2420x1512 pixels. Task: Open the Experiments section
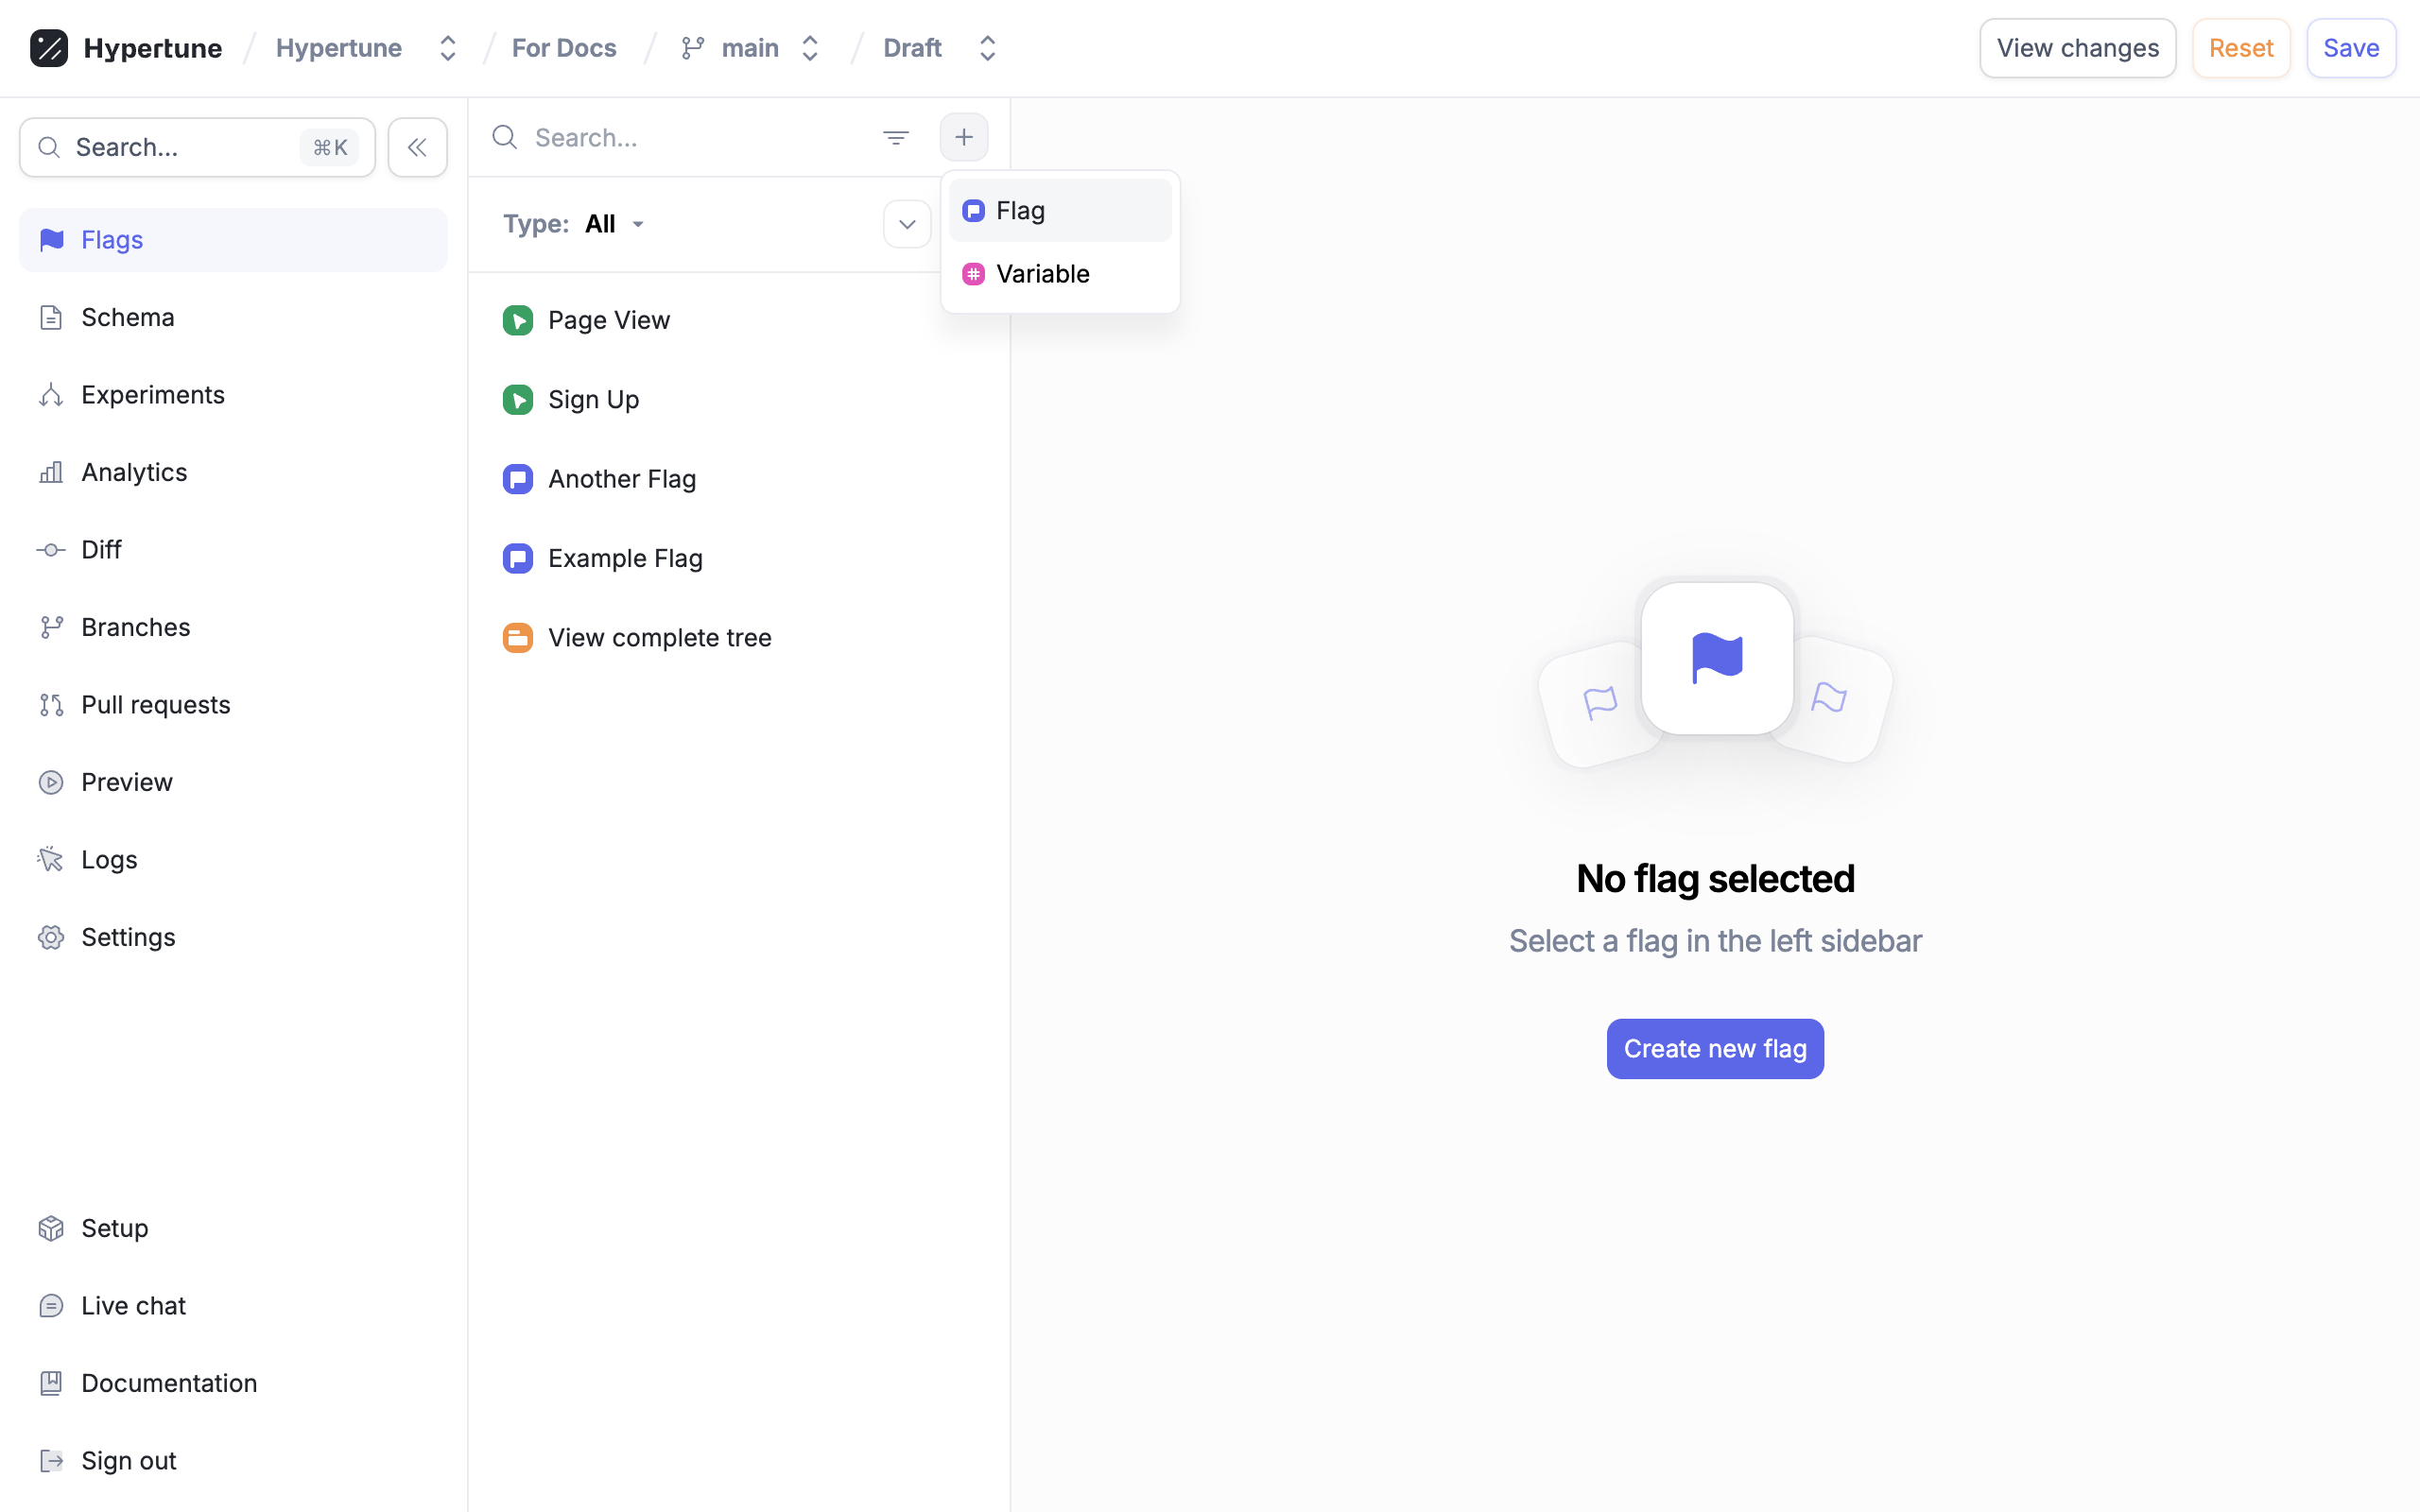click(x=152, y=395)
